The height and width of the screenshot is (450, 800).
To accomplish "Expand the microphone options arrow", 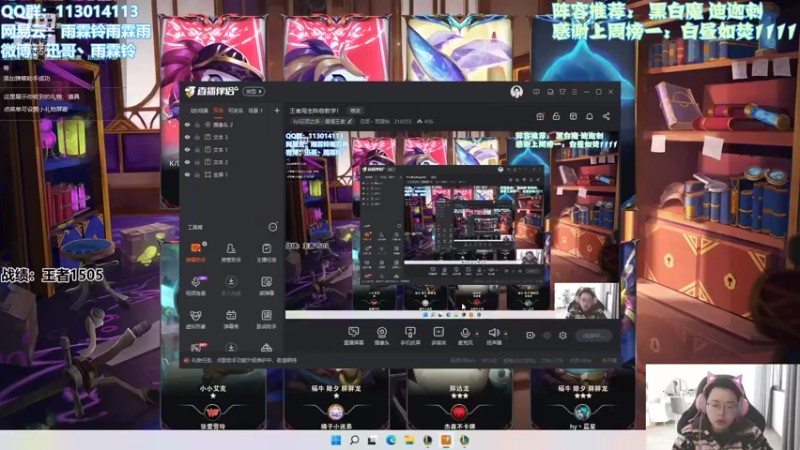I will (x=477, y=334).
